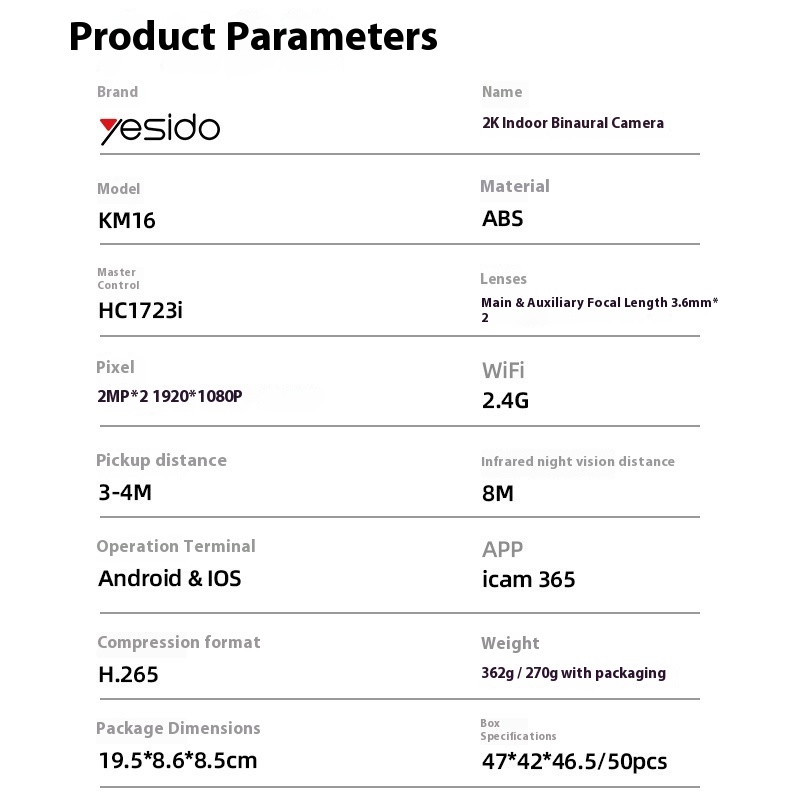Click the Product Parameters heading
This screenshot has height=800, width=800.
click(253, 37)
